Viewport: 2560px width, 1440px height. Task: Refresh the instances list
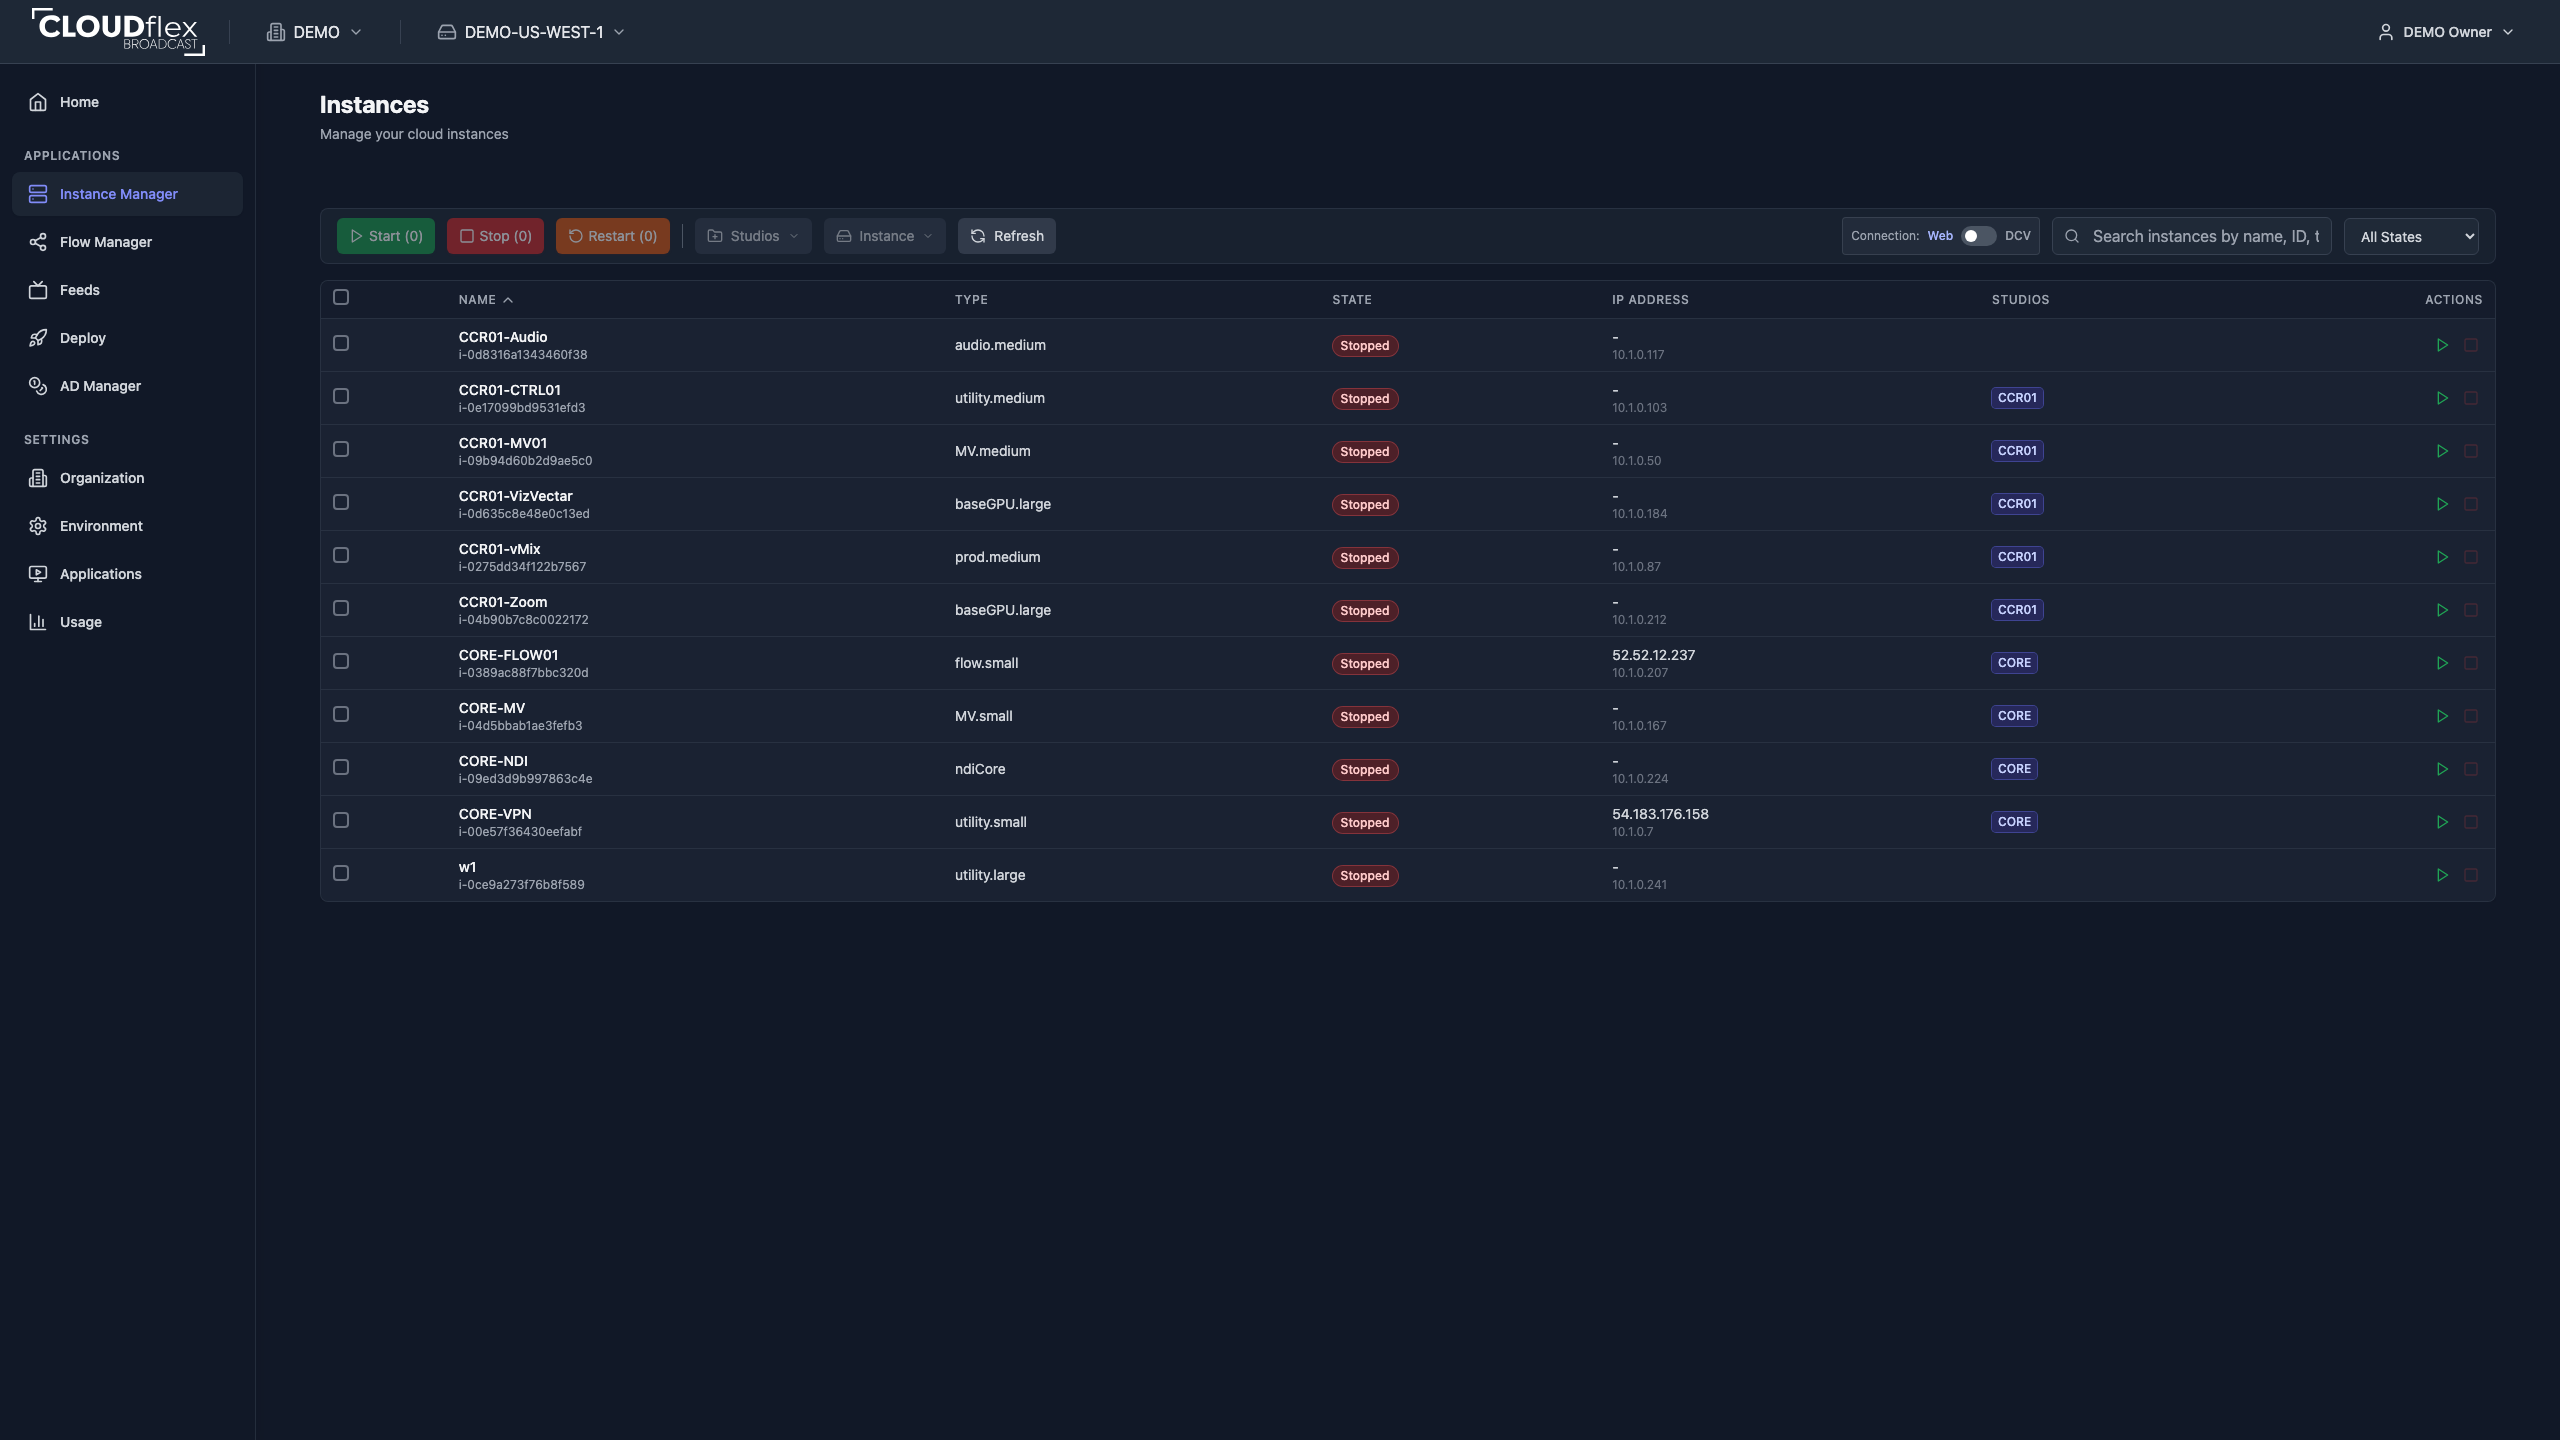1007,236
